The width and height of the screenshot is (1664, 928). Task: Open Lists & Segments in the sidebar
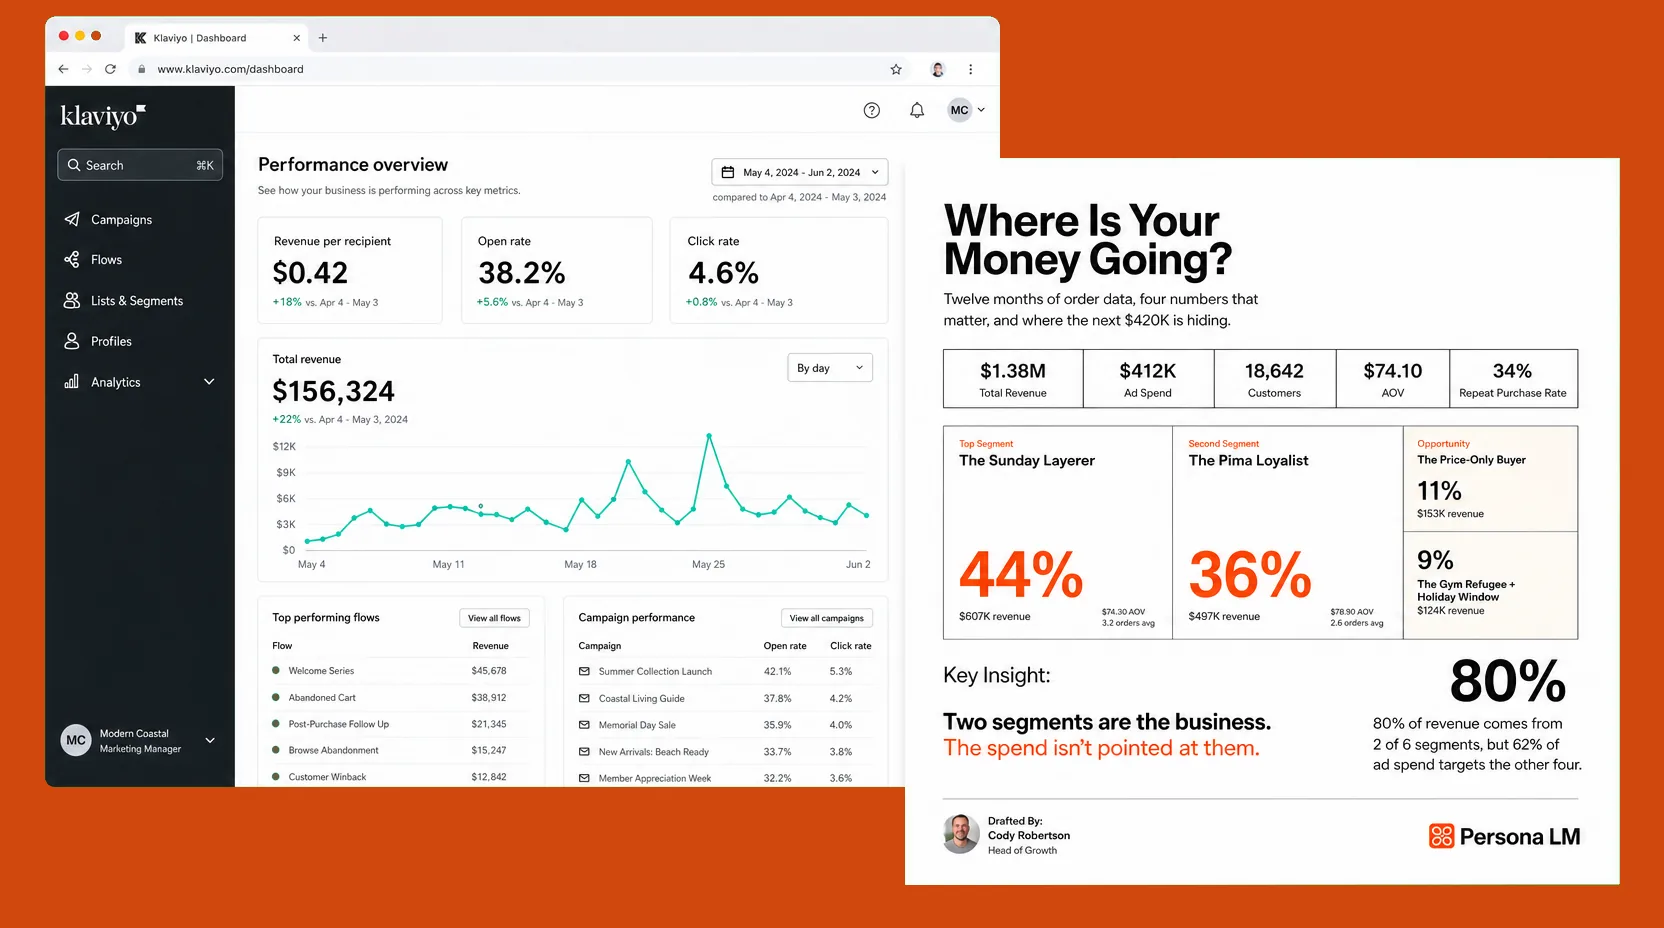[x=137, y=300]
